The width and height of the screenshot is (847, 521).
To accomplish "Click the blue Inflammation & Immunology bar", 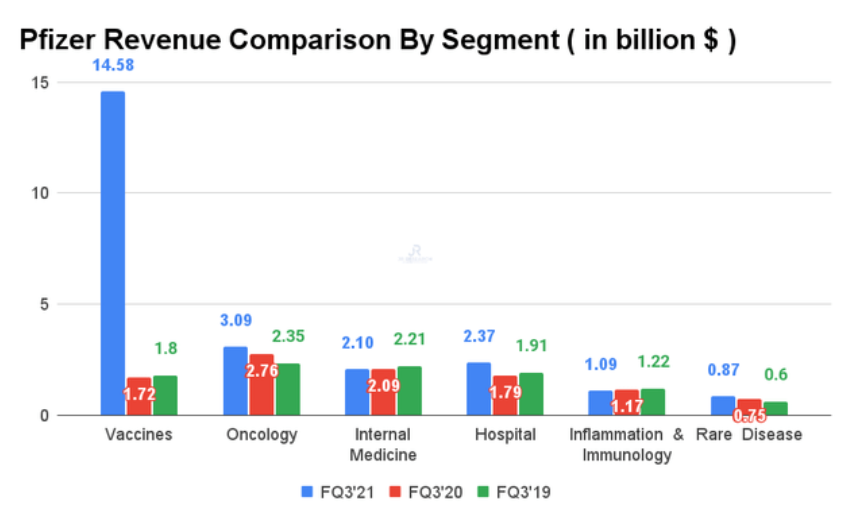I will (x=601, y=403).
